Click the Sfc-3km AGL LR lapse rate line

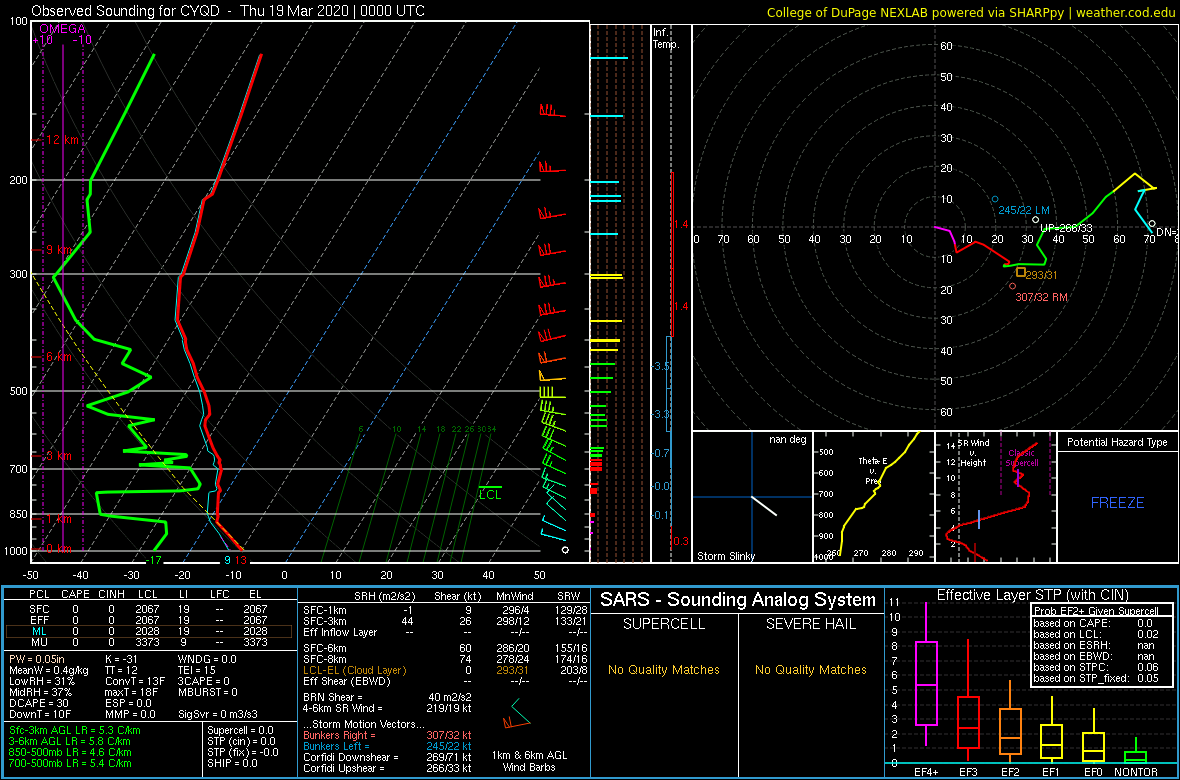[x=75, y=730]
